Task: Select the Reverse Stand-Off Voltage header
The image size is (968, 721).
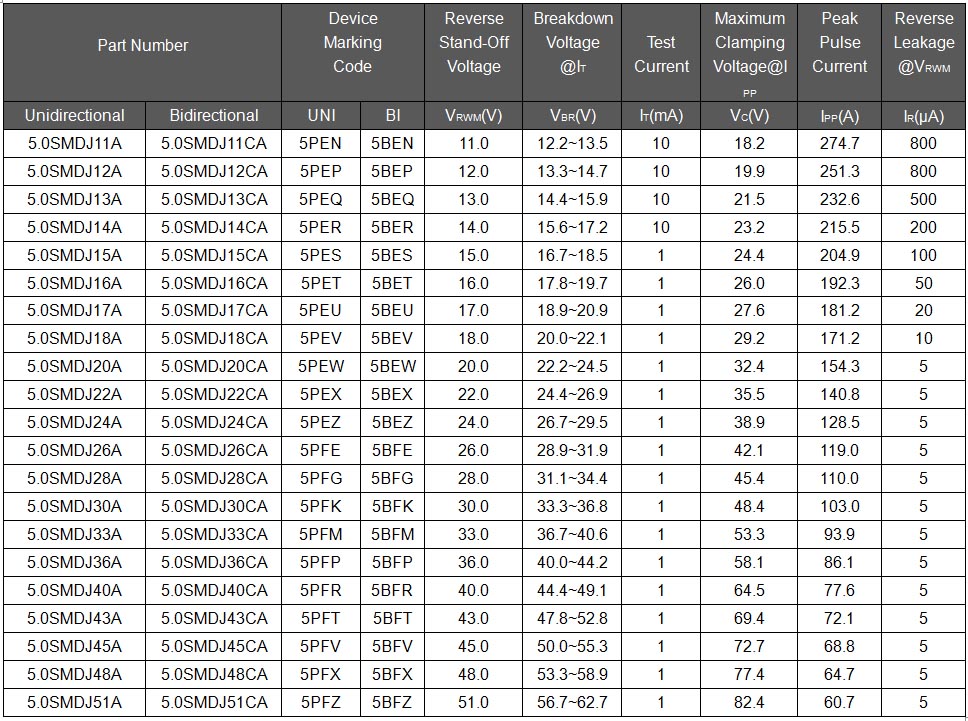Action: click(x=473, y=43)
